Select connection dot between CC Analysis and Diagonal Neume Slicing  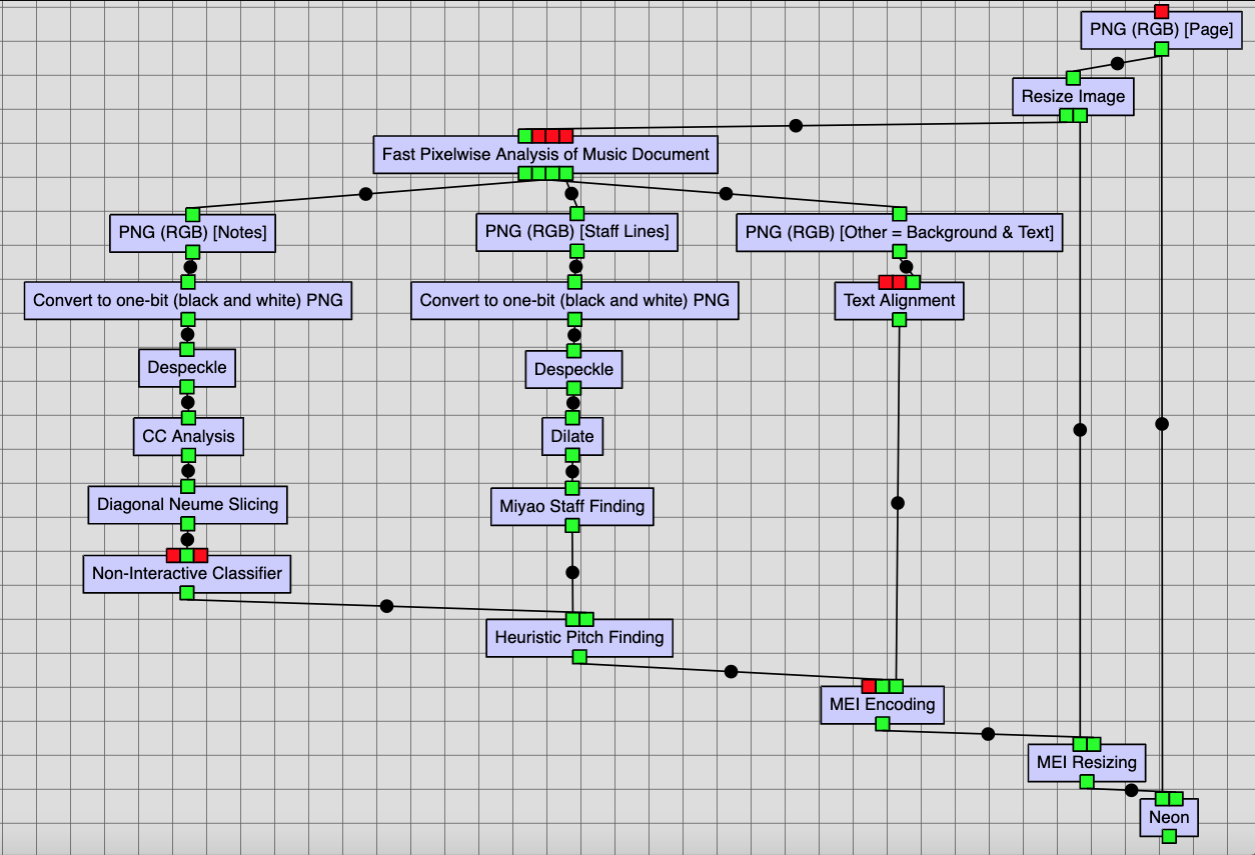[x=188, y=470]
